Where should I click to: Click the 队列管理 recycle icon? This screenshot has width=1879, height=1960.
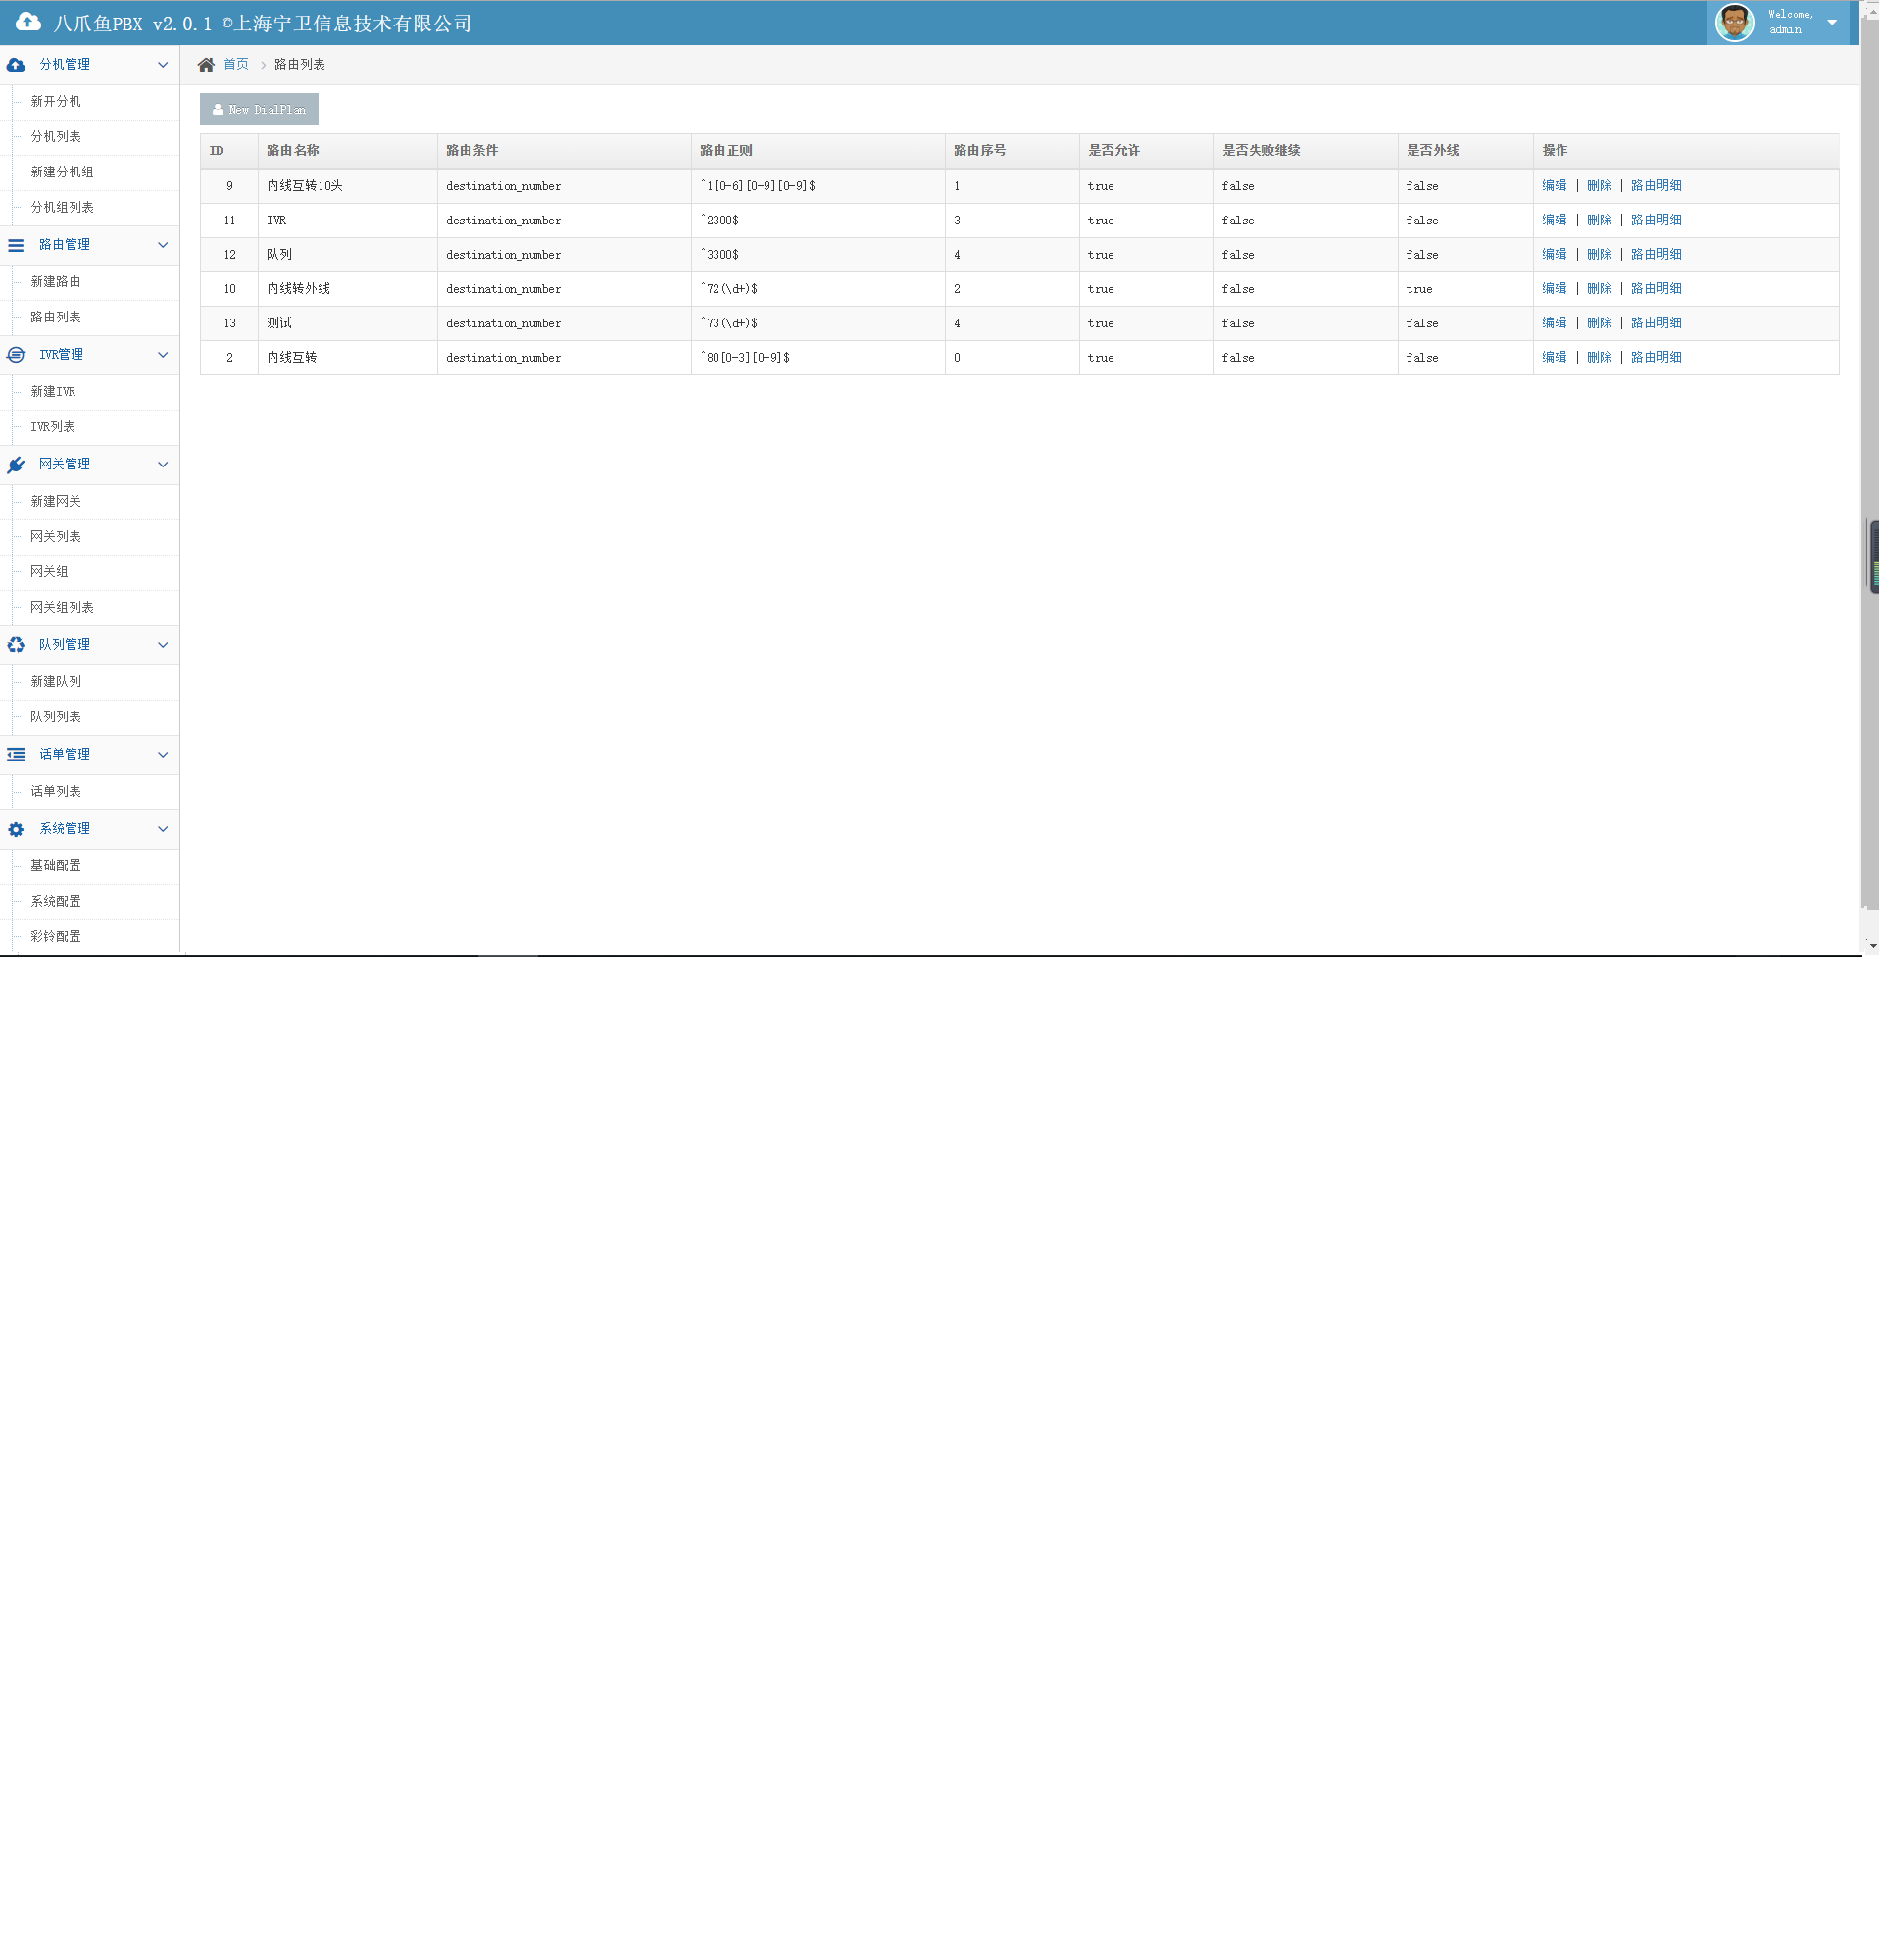click(16, 645)
